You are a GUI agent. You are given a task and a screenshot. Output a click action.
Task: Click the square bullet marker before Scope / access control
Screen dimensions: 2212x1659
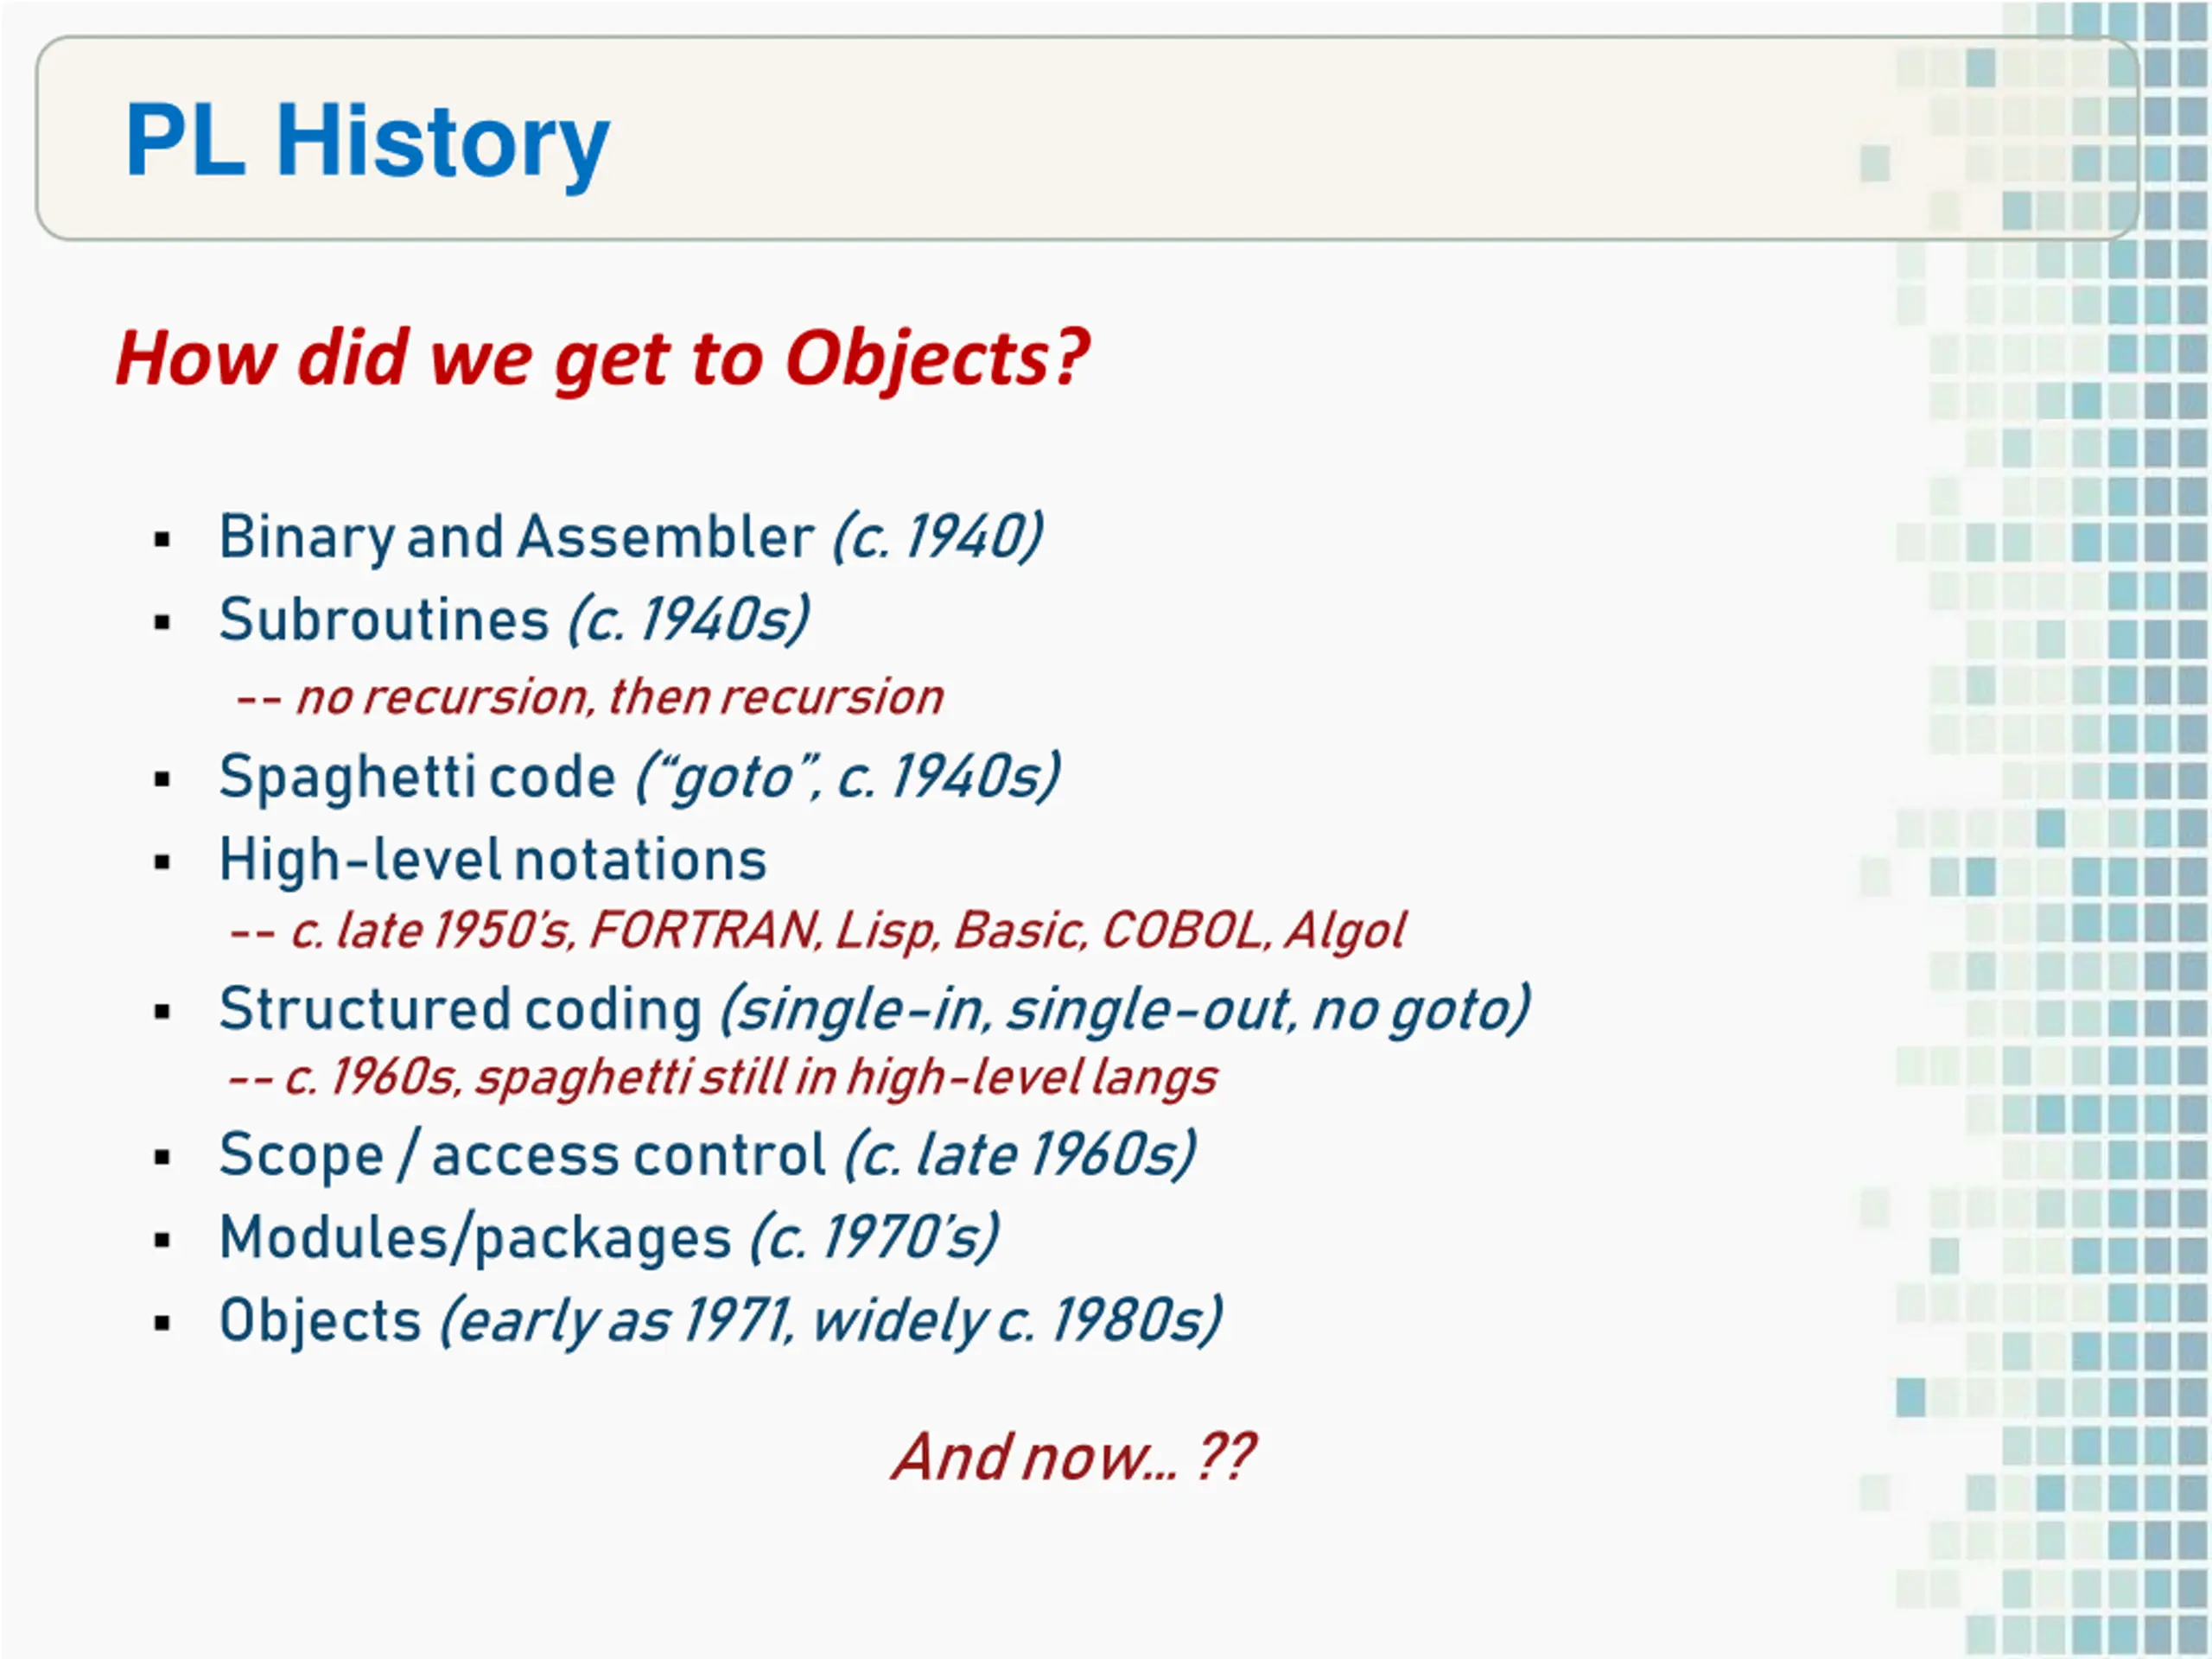[163, 1159]
